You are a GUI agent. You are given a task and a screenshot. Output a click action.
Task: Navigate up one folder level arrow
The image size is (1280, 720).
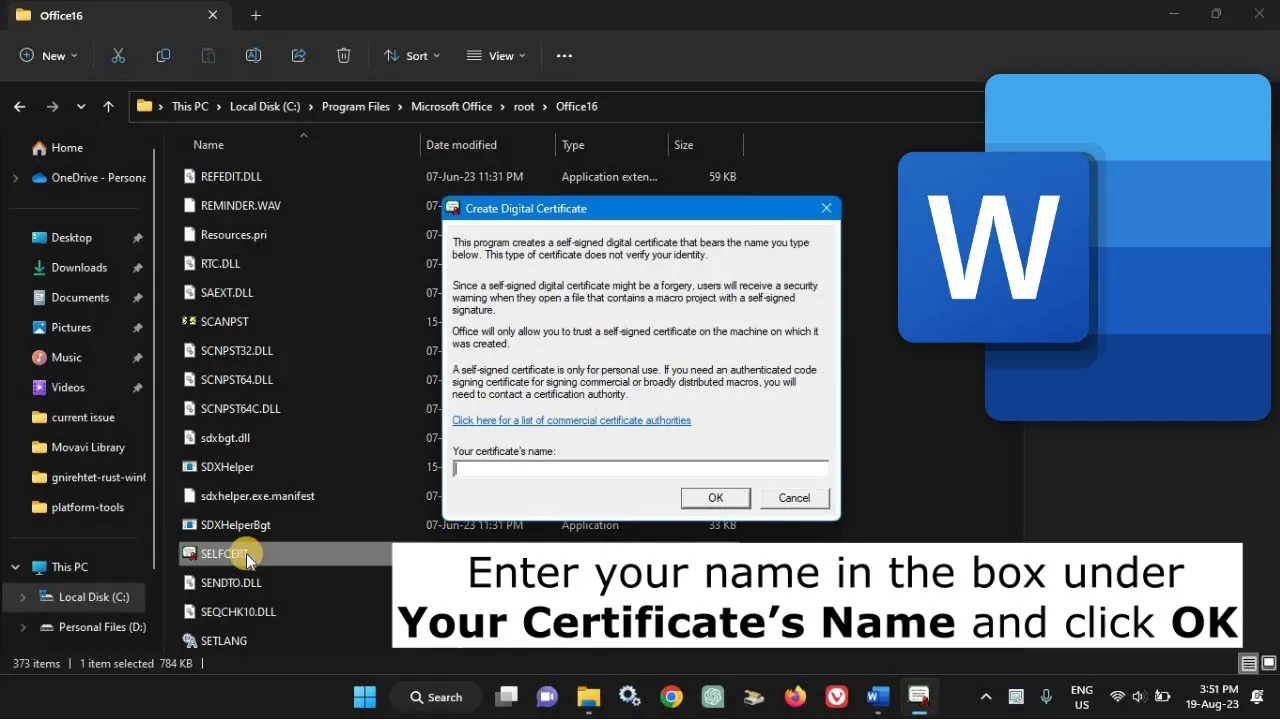click(x=108, y=106)
